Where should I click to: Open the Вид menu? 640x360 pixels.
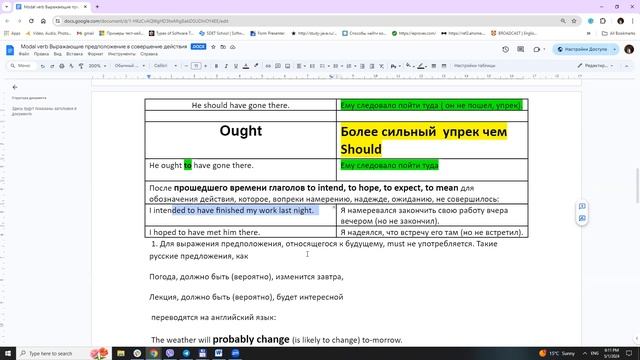point(58,54)
